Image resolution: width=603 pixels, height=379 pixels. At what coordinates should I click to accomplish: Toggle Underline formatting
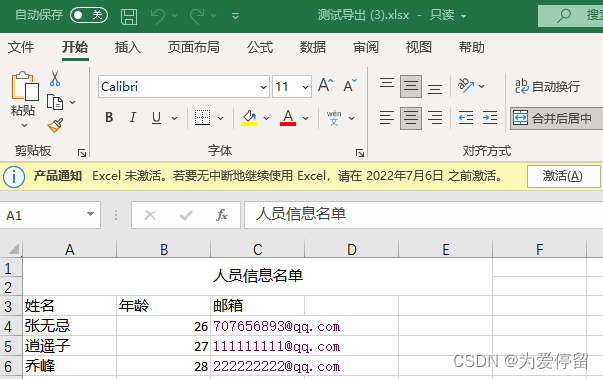156,117
